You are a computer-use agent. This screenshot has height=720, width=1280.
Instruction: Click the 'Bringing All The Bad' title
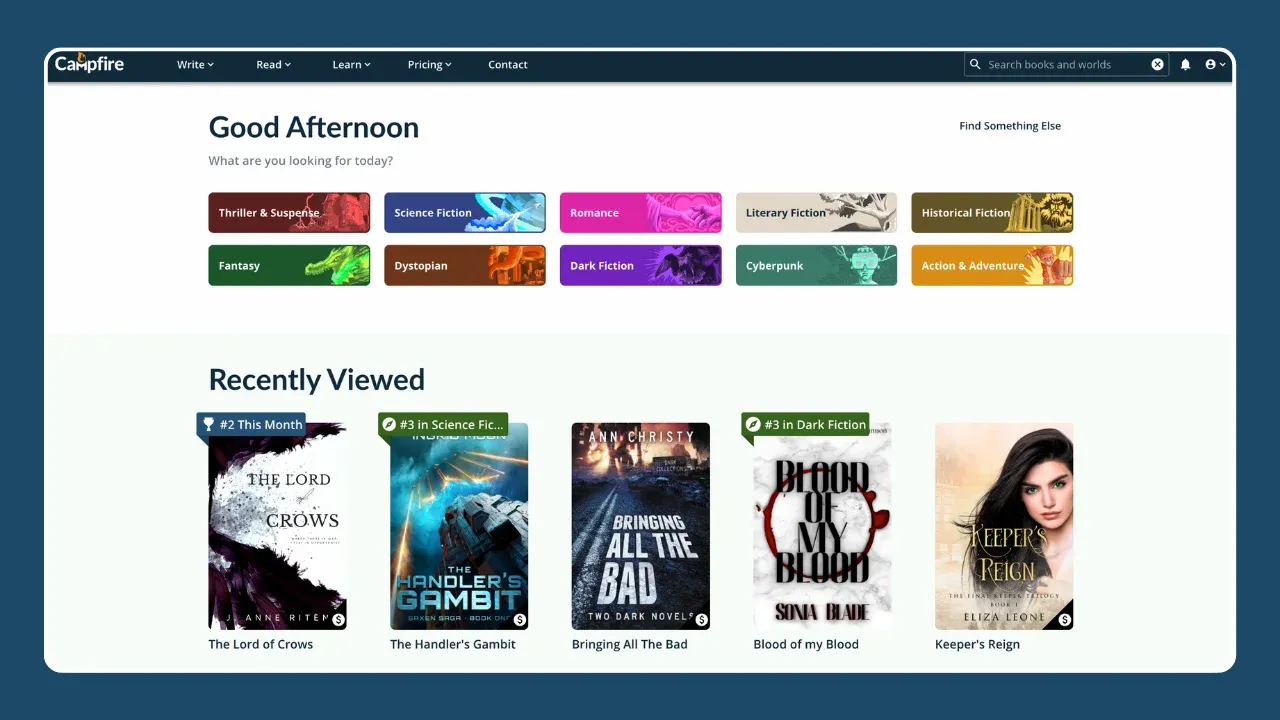(x=630, y=644)
